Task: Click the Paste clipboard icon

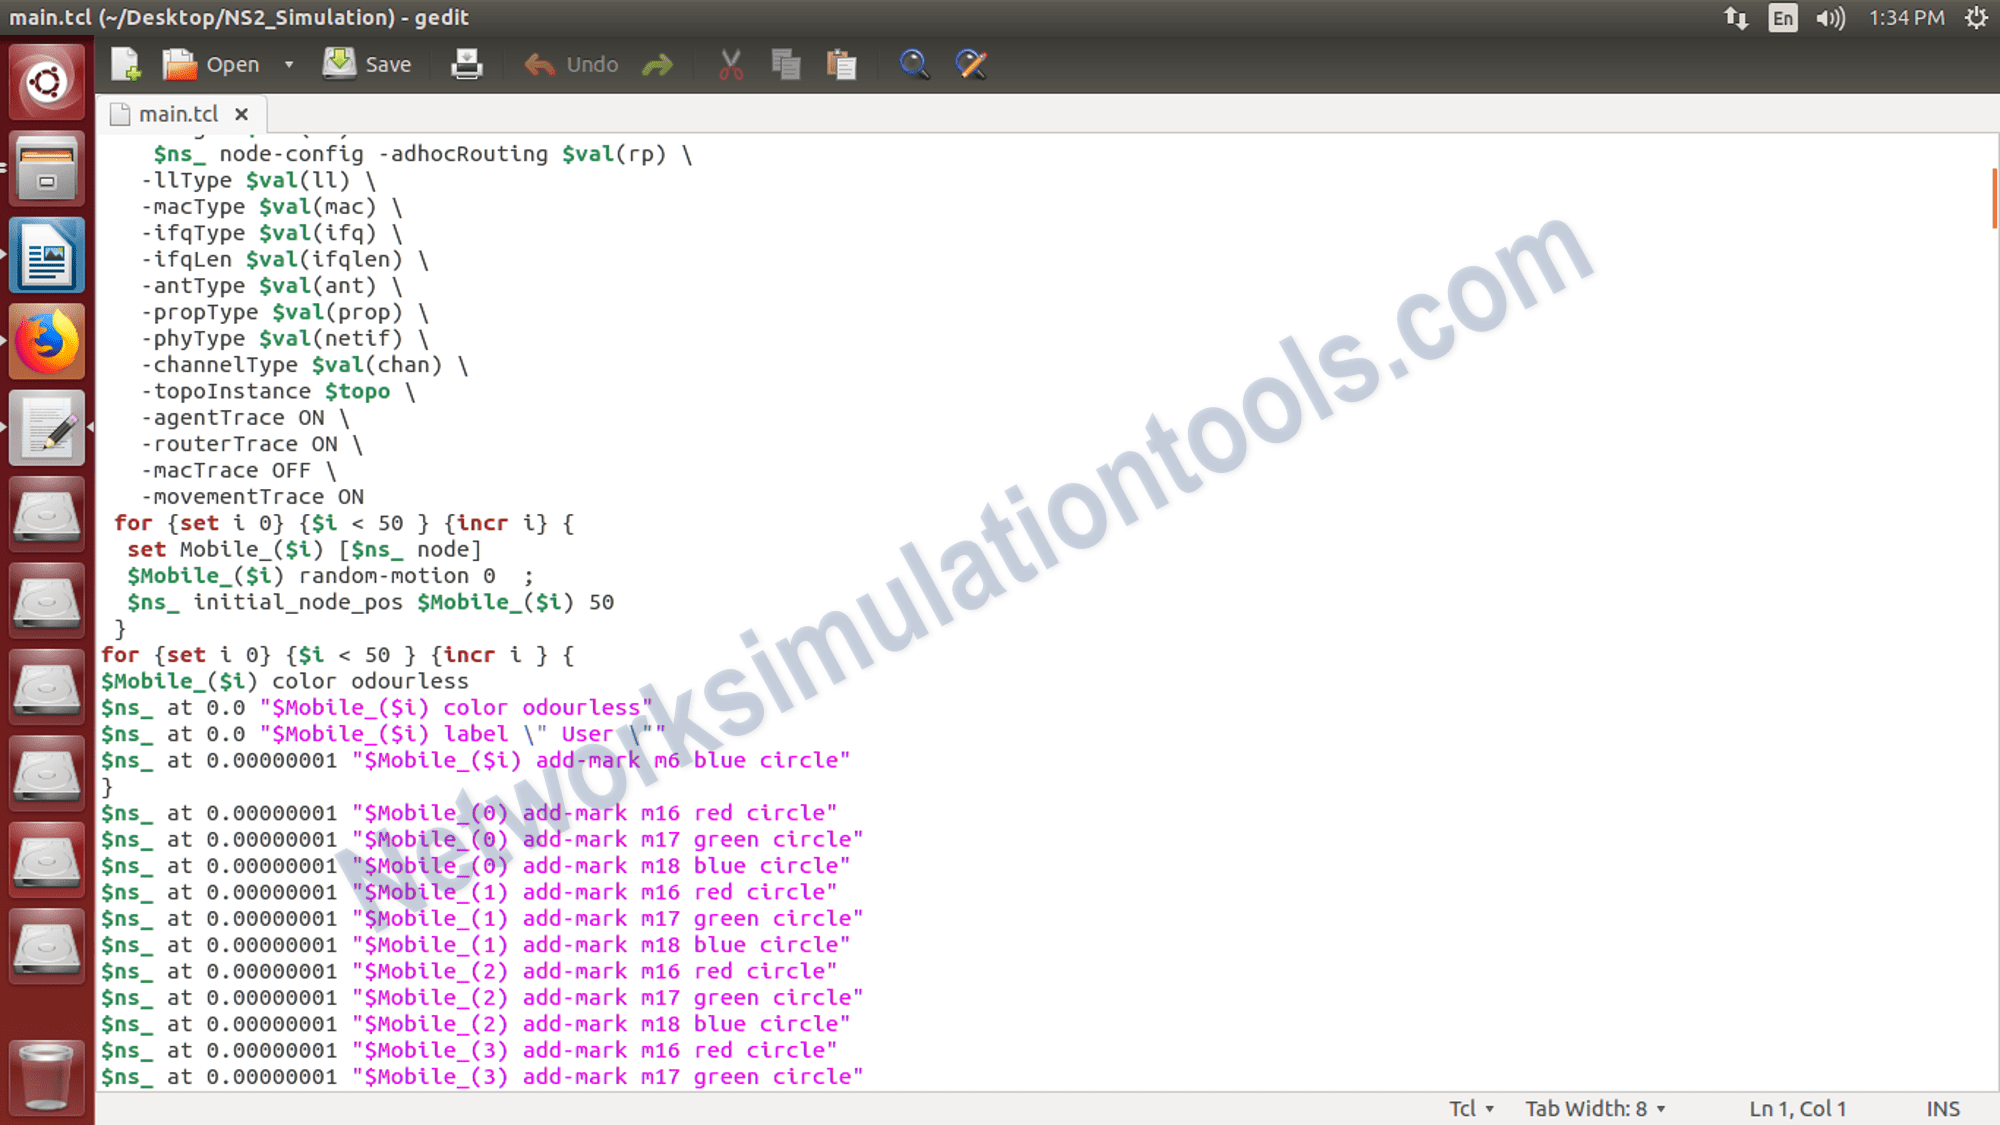Action: (842, 63)
